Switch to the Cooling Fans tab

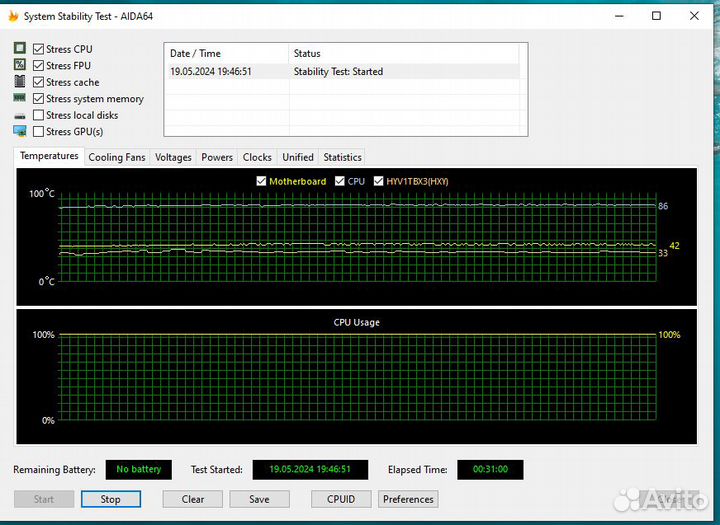(x=117, y=157)
